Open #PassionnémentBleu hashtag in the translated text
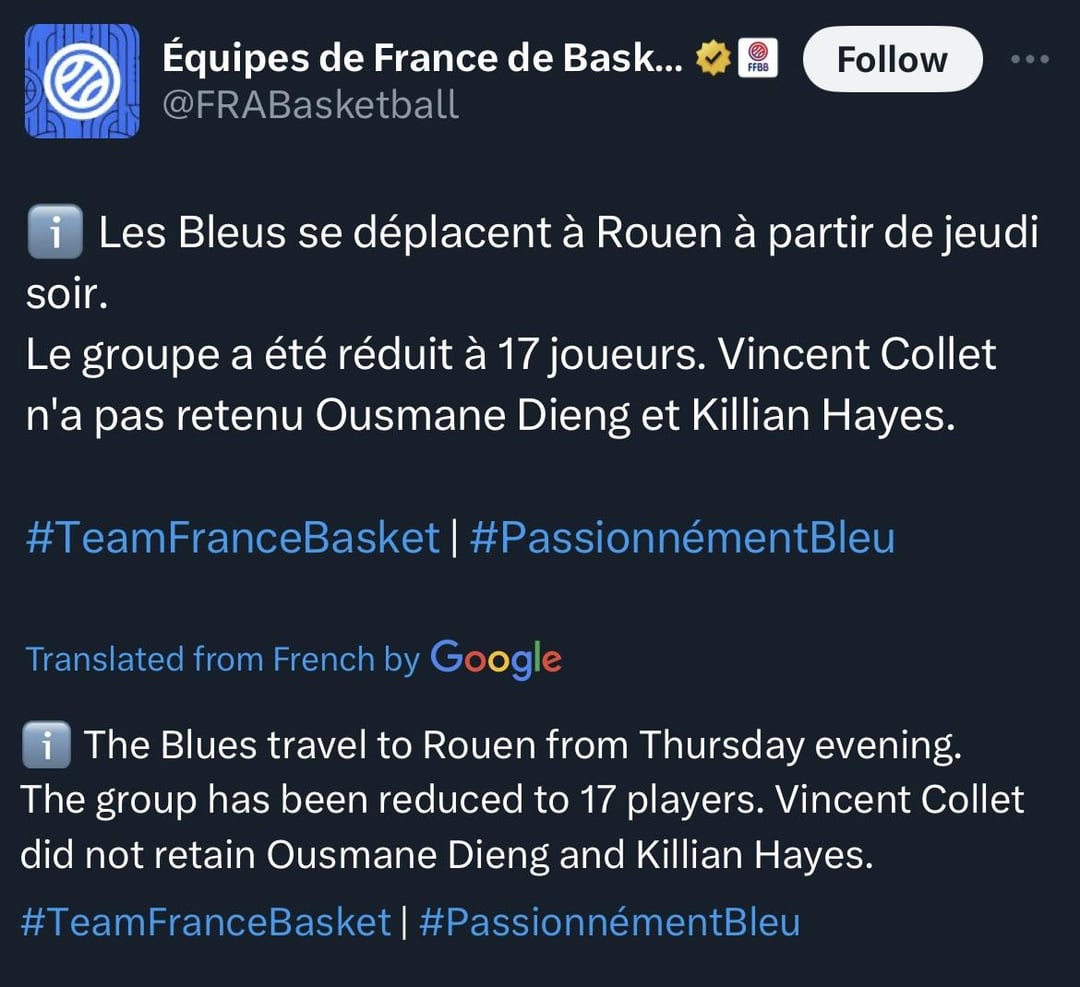Viewport: 1080px width, 987px height. point(609,921)
